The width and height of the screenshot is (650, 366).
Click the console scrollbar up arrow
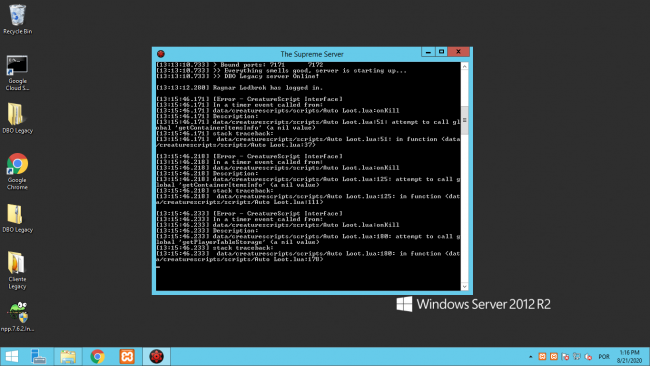click(464, 66)
